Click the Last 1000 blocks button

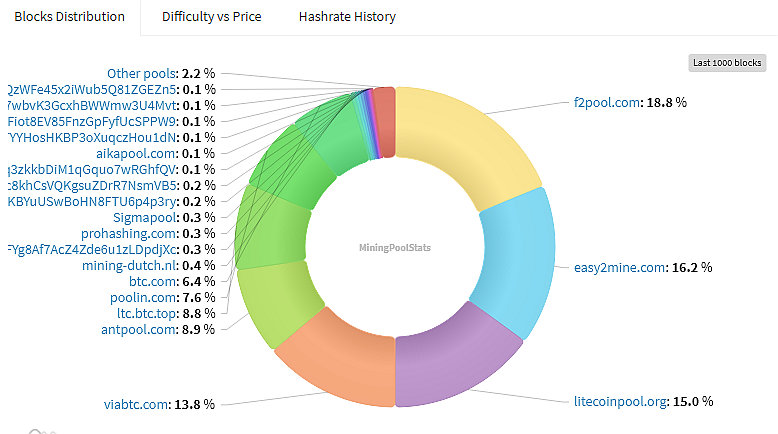point(727,63)
